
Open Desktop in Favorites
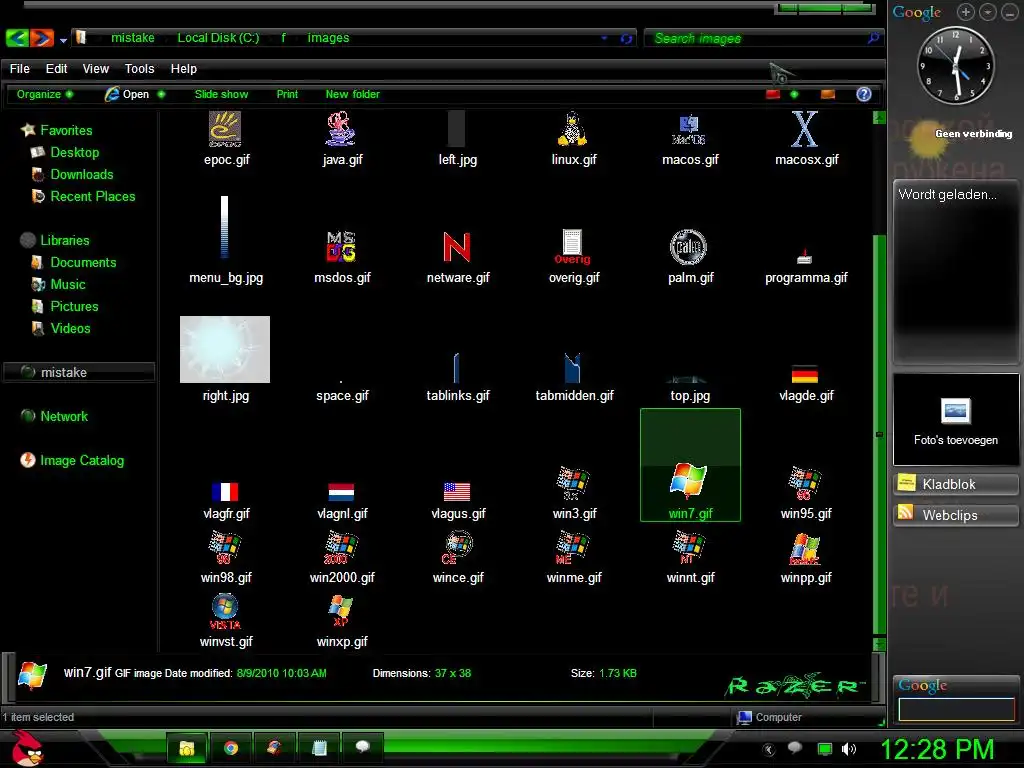[x=74, y=152]
